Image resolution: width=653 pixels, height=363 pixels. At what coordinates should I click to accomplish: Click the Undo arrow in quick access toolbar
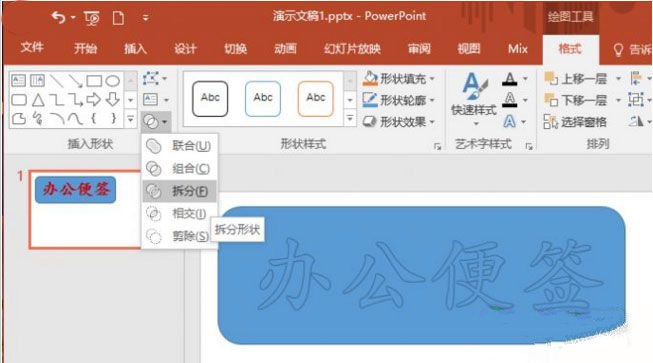(58, 17)
